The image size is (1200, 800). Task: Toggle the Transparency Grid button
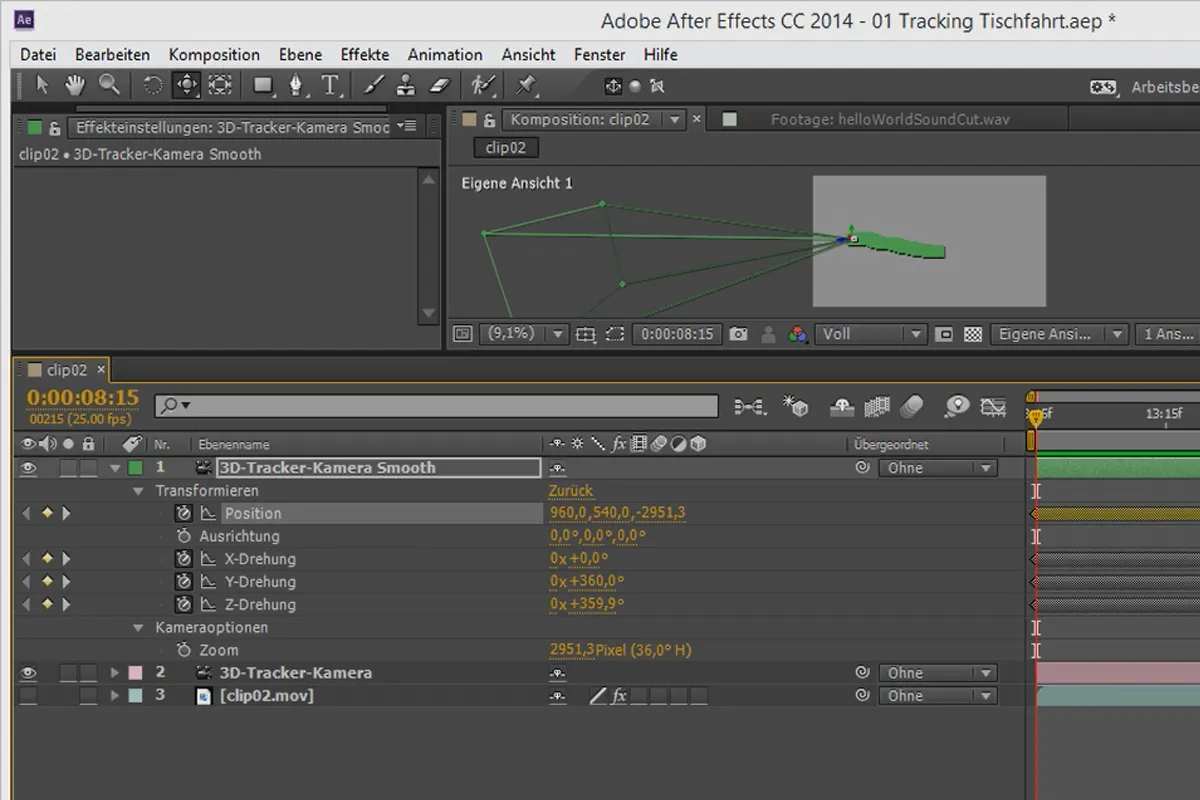tap(972, 334)
